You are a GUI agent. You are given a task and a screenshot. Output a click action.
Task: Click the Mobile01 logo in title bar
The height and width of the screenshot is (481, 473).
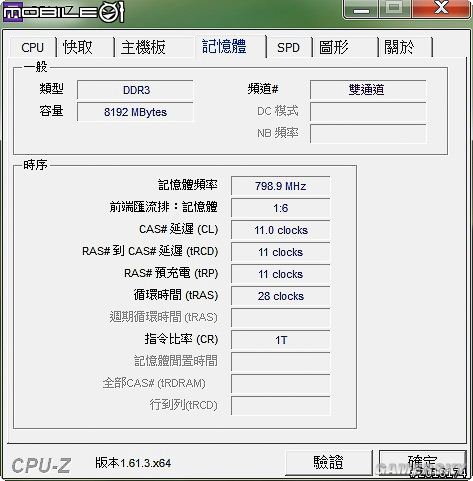tap(63, 12)
